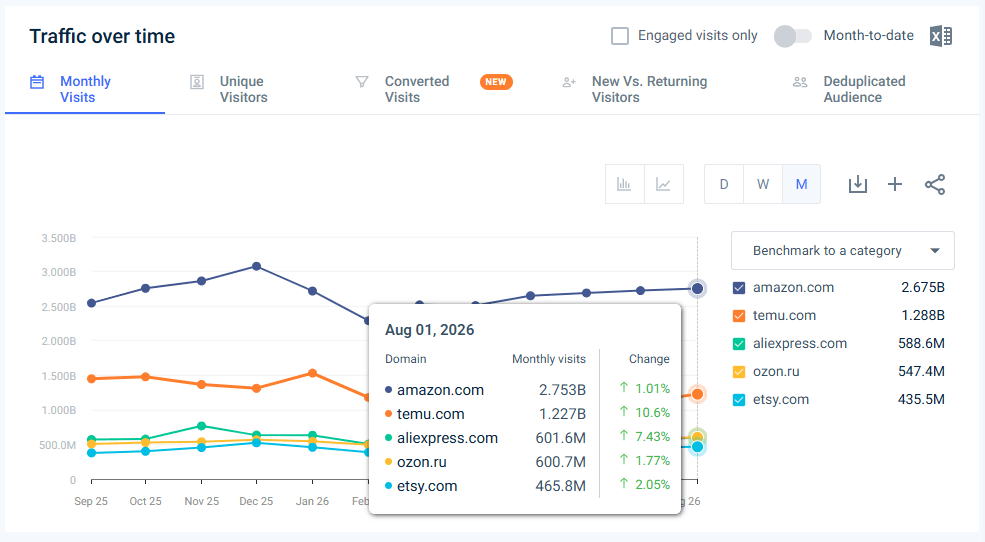This screenshot has width=985, height=542.
Task: Click Dec 25 x-axis label
Action: 256,501
